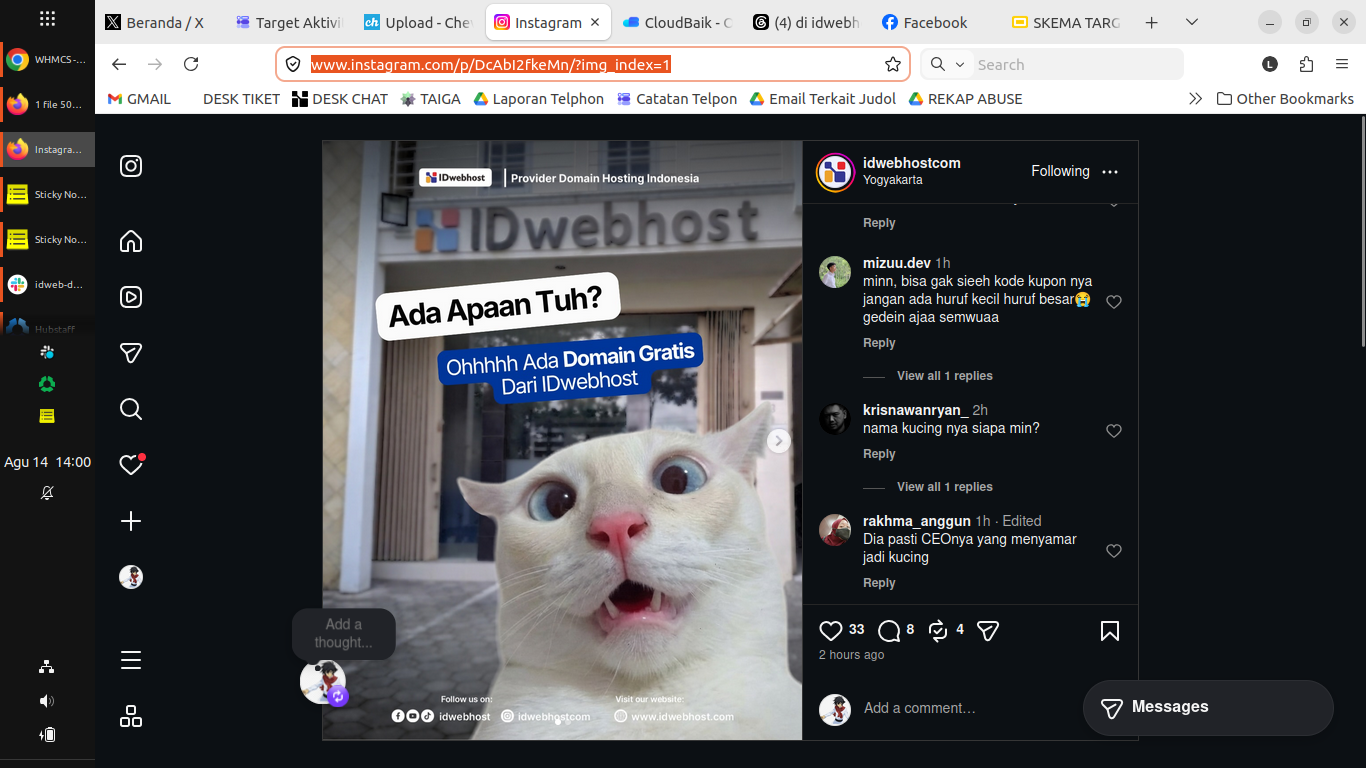Open the Firefox account icon labeled L
1366x768 pixels.
pos(1270,64)
